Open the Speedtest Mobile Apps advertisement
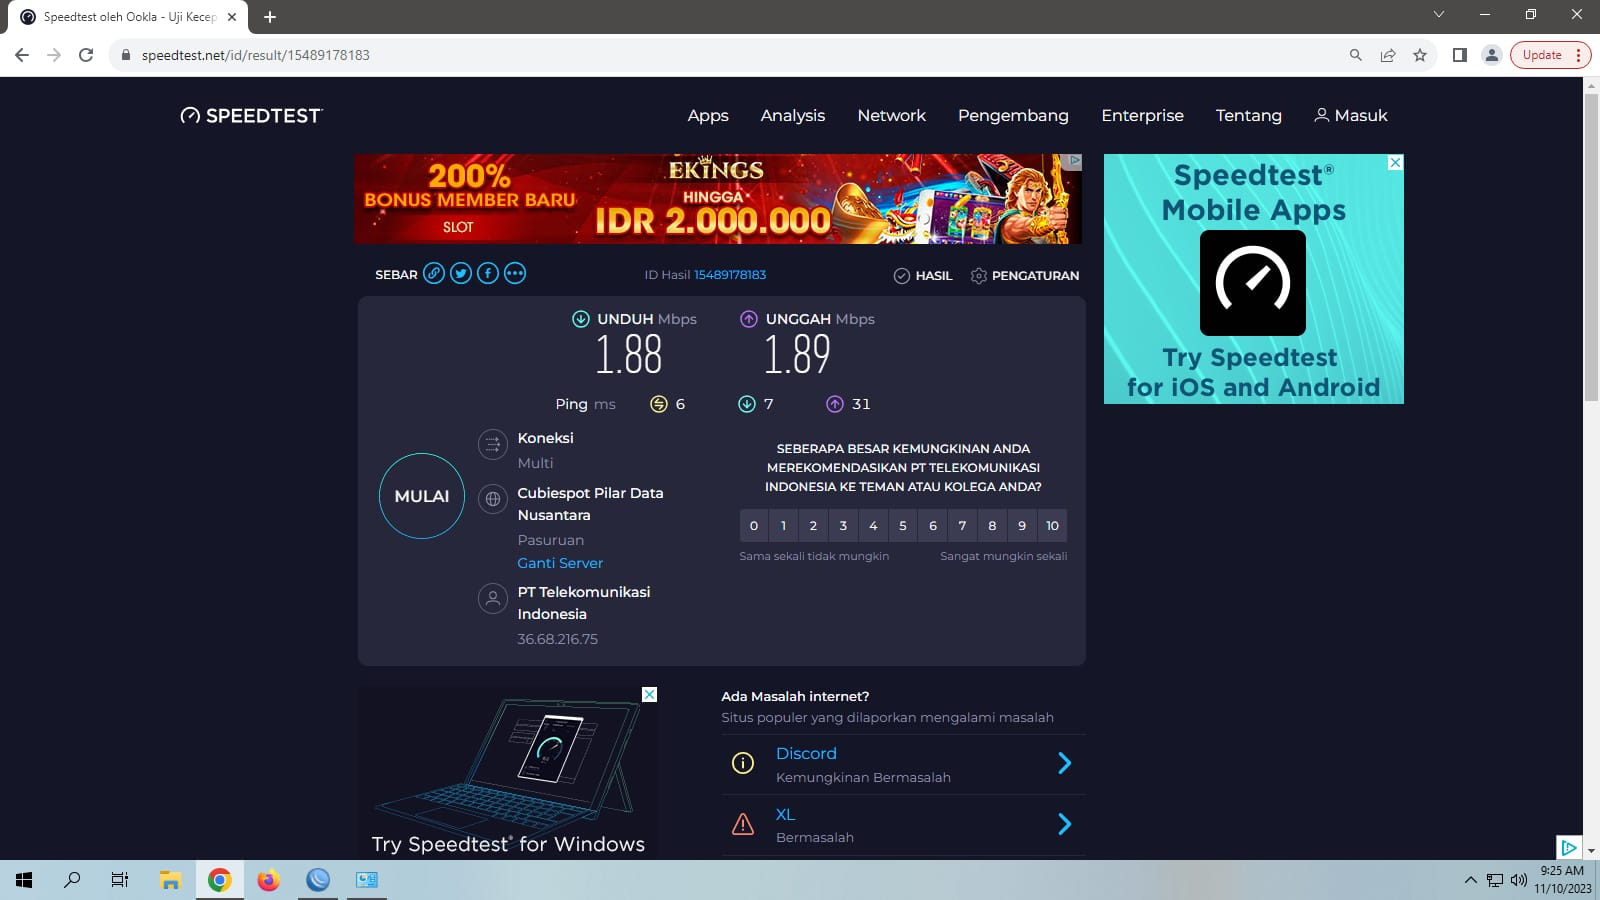 [1254, 279]
